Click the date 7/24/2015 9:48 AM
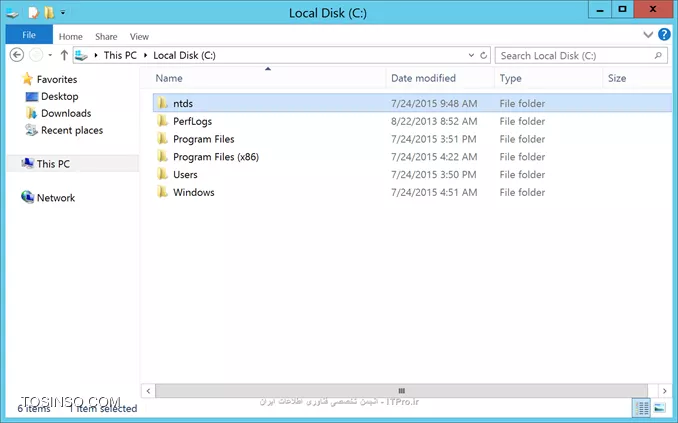This screenshot has height=423, width=678. 434,103
